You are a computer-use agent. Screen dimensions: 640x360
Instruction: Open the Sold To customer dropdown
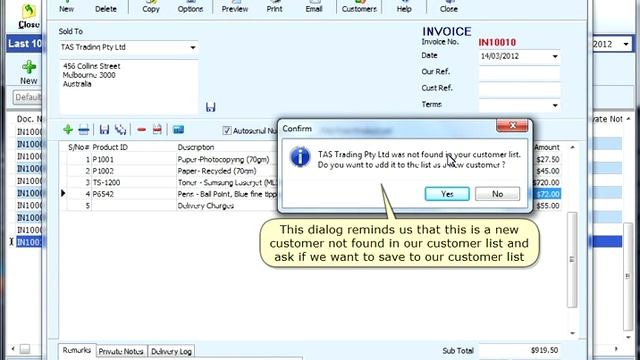click(193, 47)
